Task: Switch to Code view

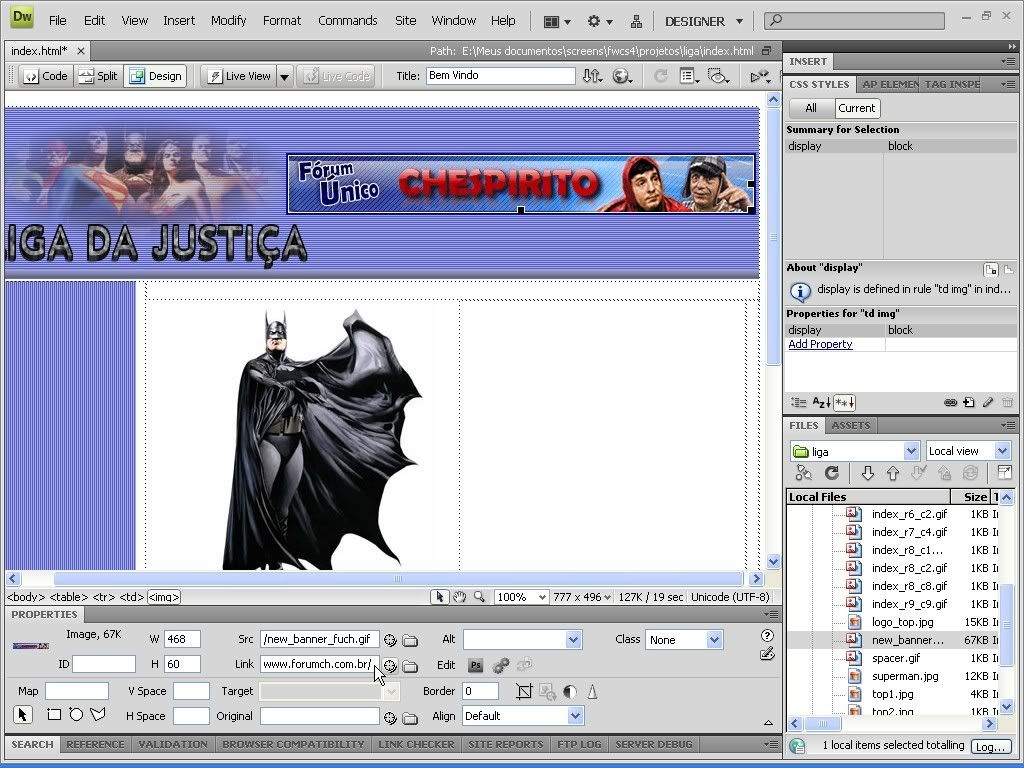Action: tap(45, 76)
